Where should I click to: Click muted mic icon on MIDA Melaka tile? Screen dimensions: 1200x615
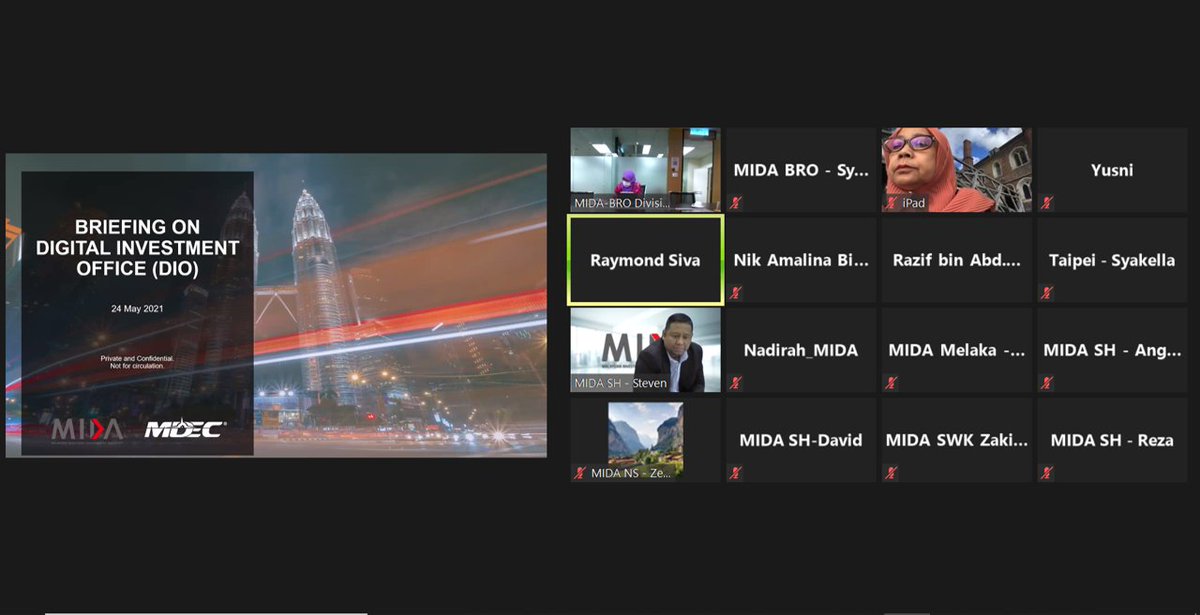click(891, 382)
